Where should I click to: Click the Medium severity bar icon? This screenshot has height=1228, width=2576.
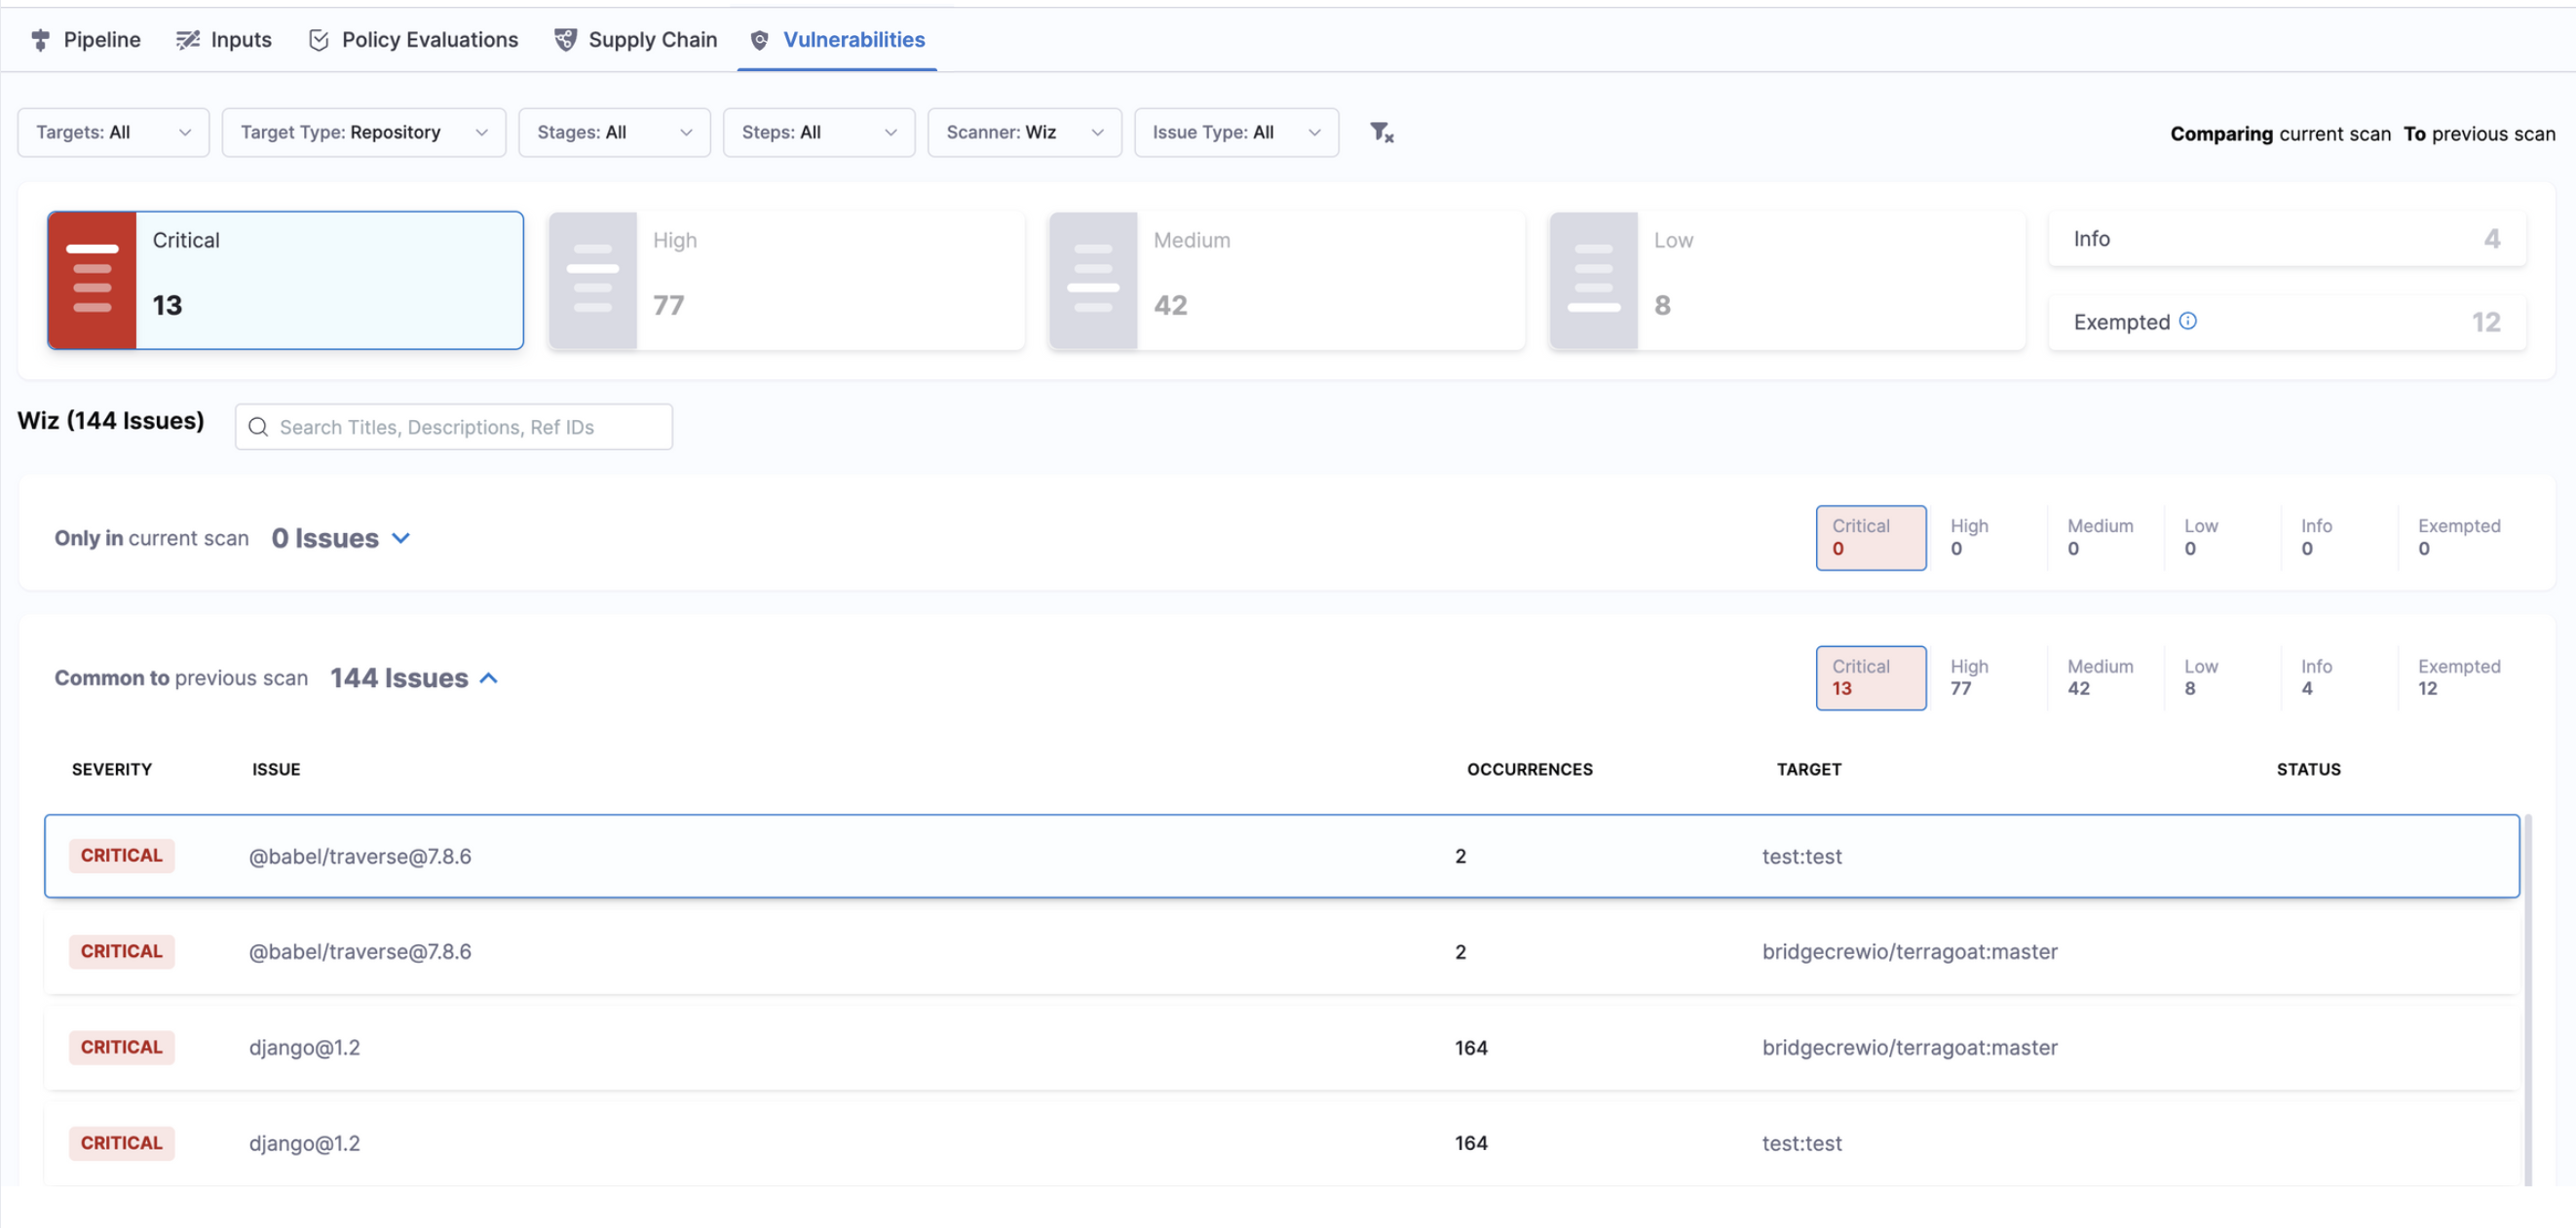tap(1093, 280)
